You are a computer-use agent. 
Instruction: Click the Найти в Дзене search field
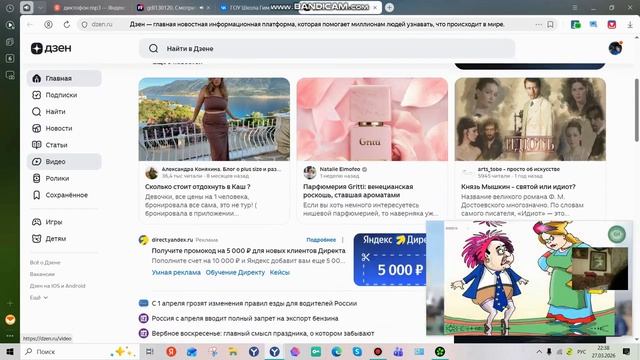tap(327, 49)
